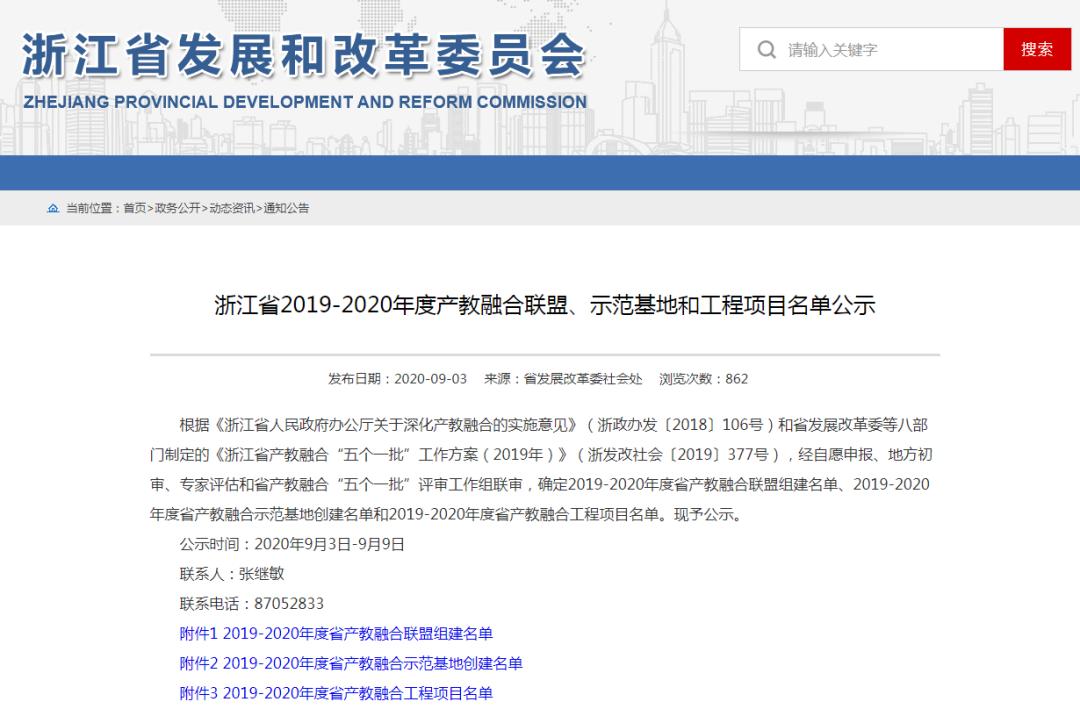The image size is (1080, 716).
Task: Open the 首页 breadcrumb link
Action: coord(134,208)
